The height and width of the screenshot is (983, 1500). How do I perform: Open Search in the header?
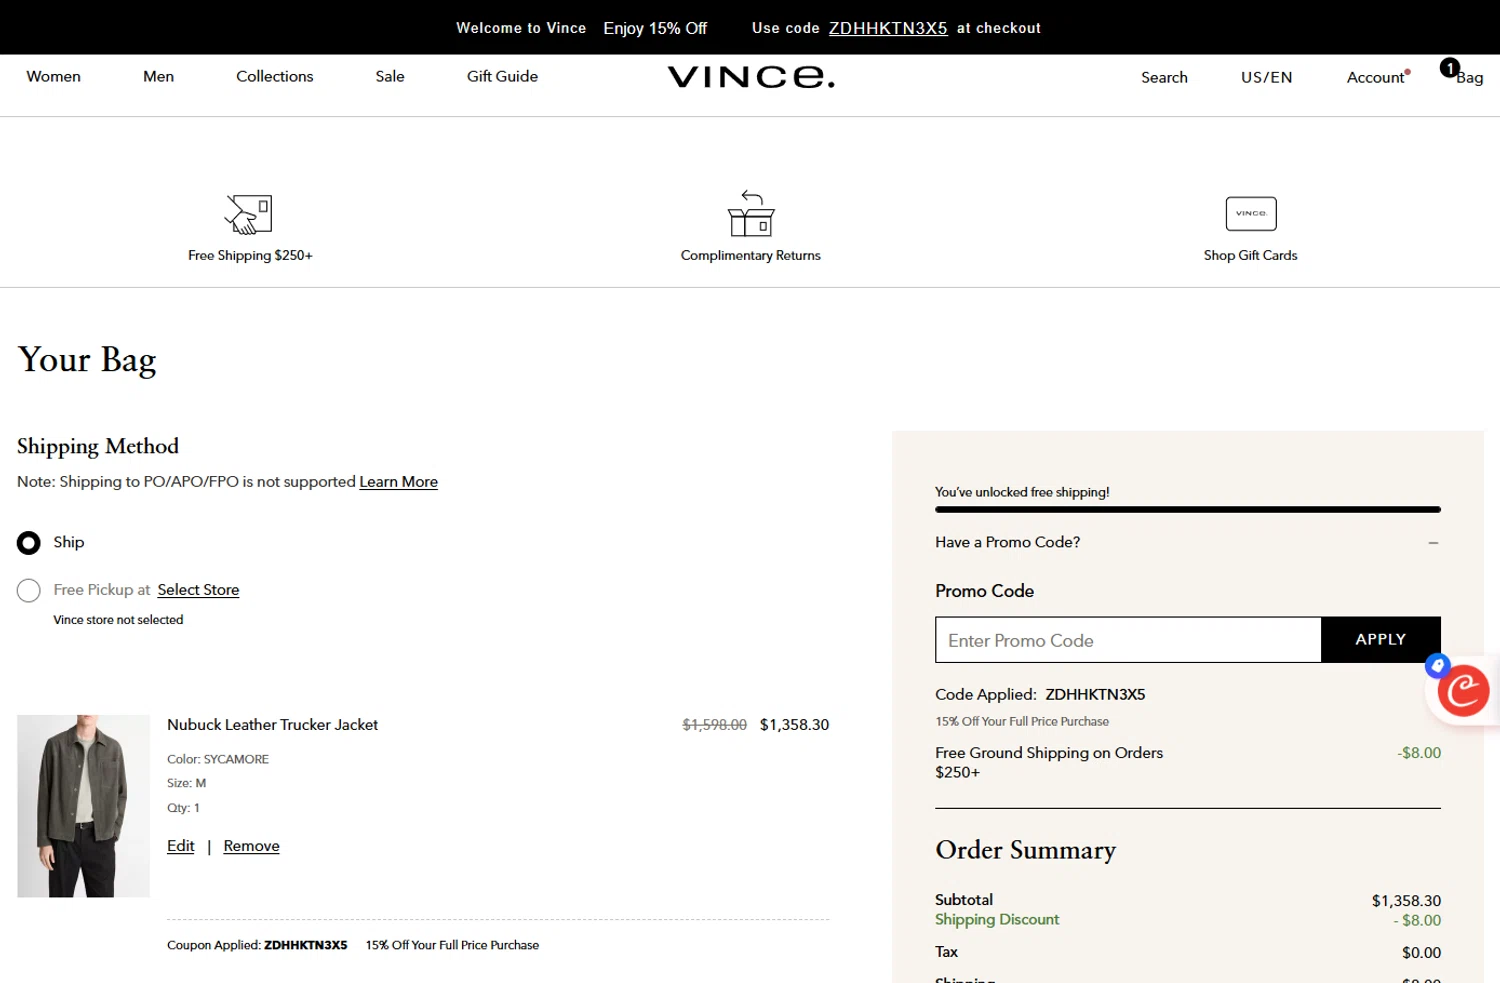(1164, 77)
